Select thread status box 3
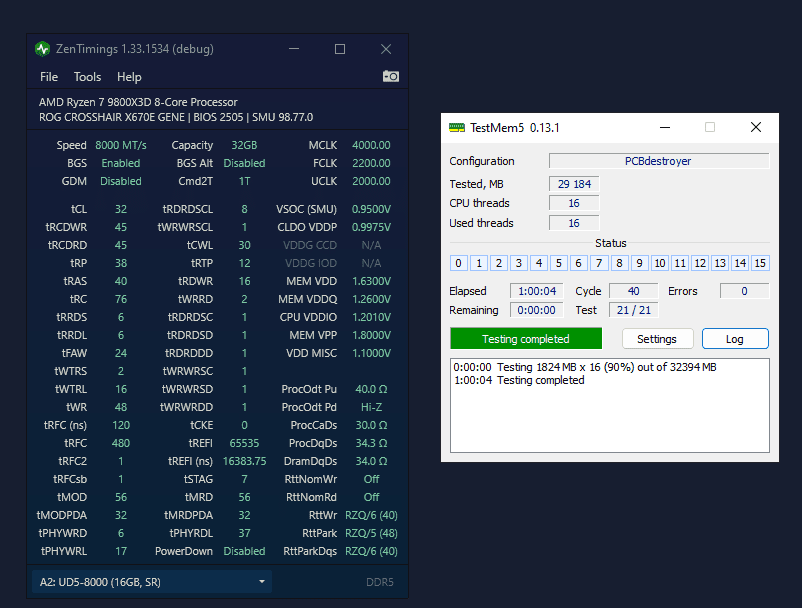This screenshot has width=802, height=608. [x=519, y=263]
